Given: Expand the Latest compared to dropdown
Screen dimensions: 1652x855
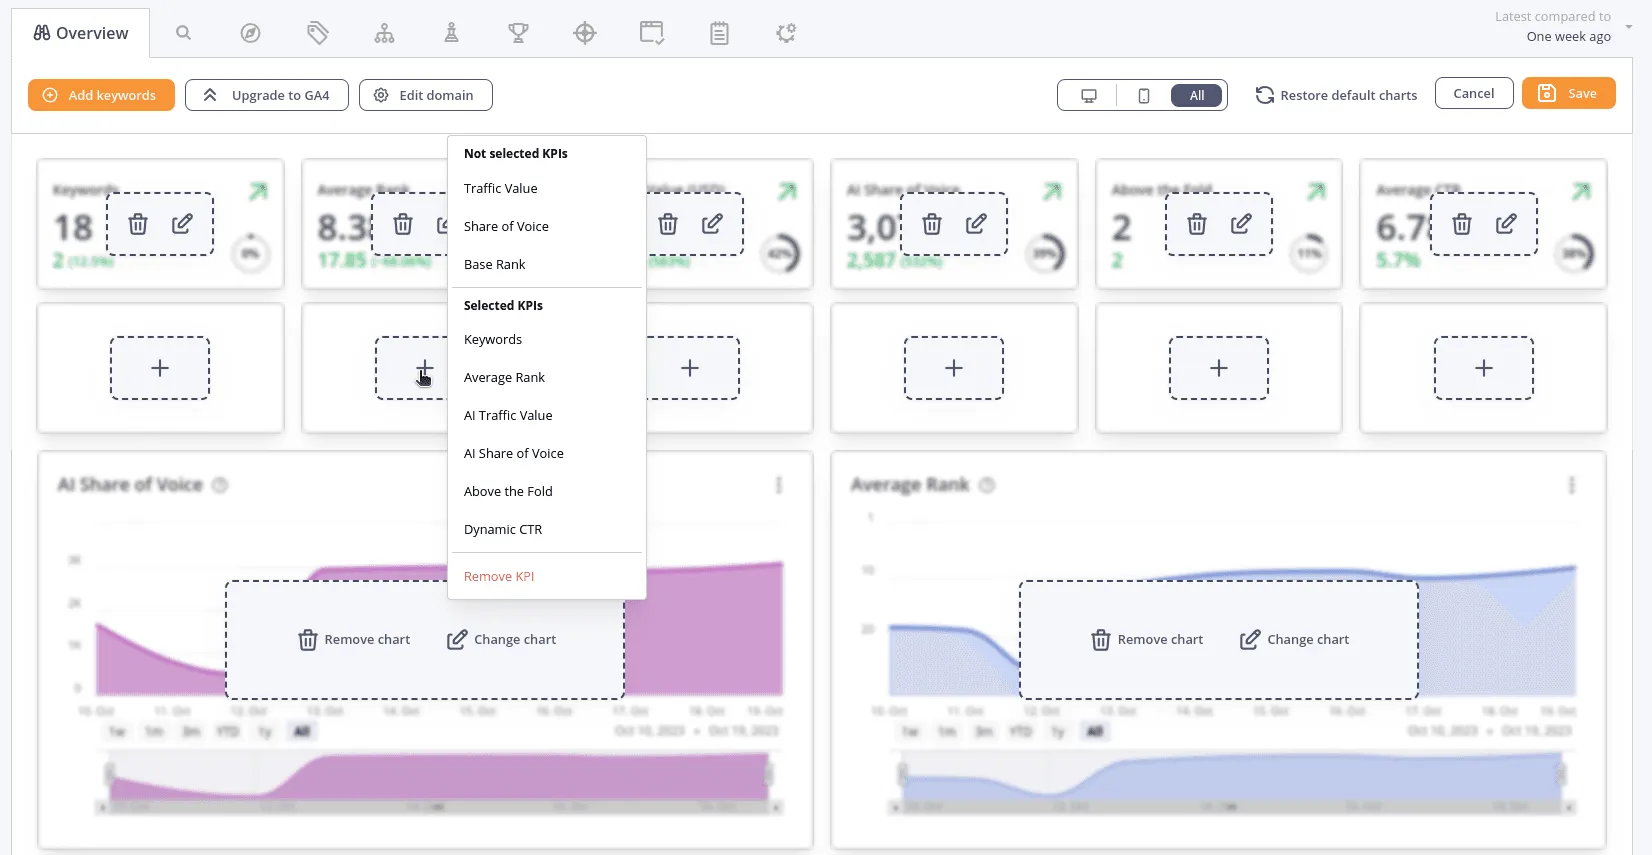Looking at the screenshot, I should coord(1628,27).
